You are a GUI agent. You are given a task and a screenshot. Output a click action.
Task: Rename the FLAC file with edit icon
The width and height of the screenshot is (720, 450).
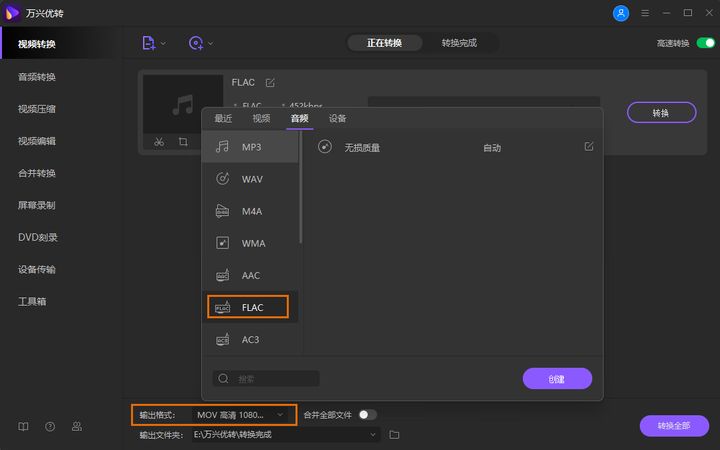[x=270, y=83]
